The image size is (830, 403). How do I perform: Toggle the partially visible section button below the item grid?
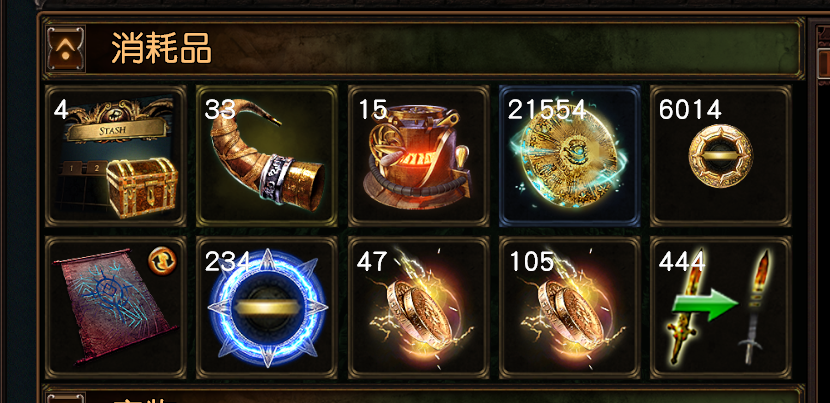click(x=66, y=398)
